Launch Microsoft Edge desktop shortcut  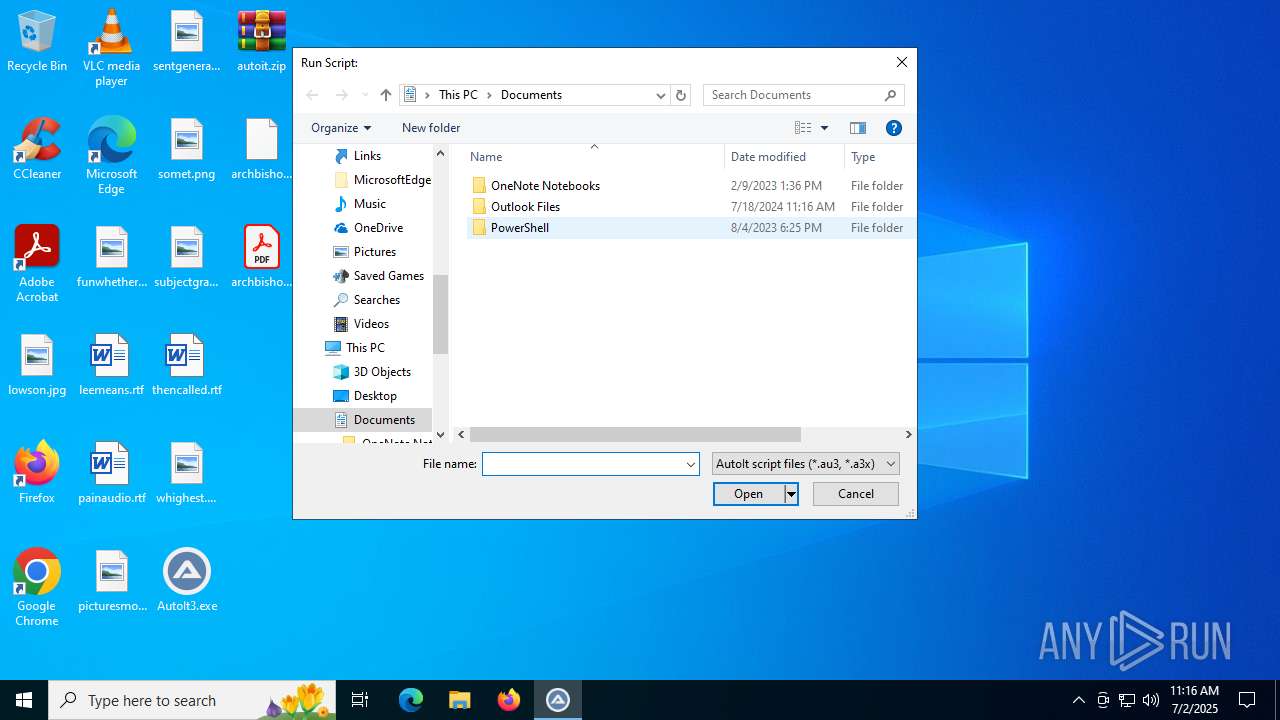(111, 155)
